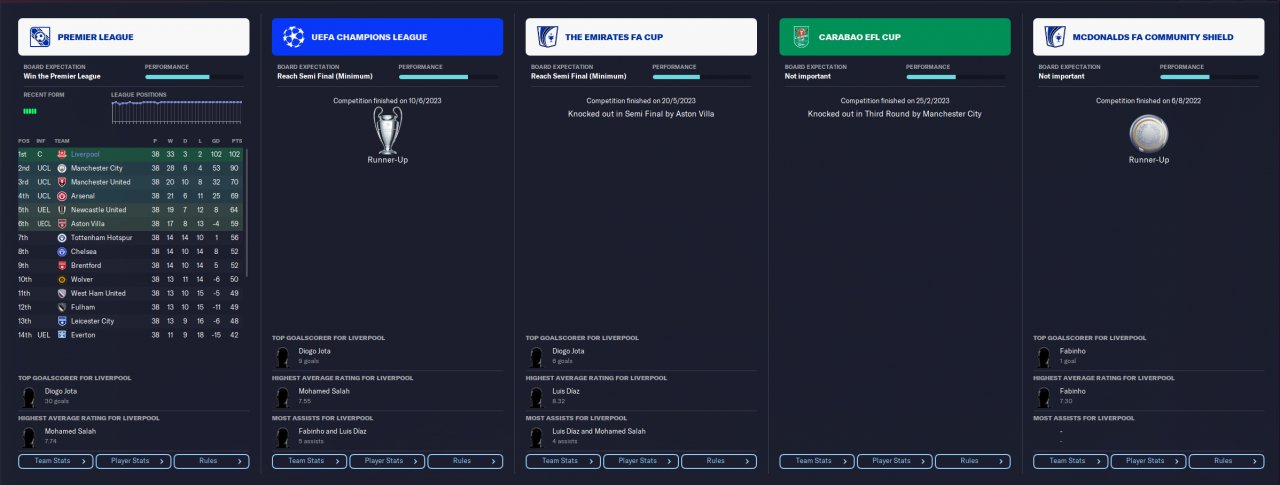Open Team Stats in the Champions League panel

pyautogui.click(x=310, y=461)
